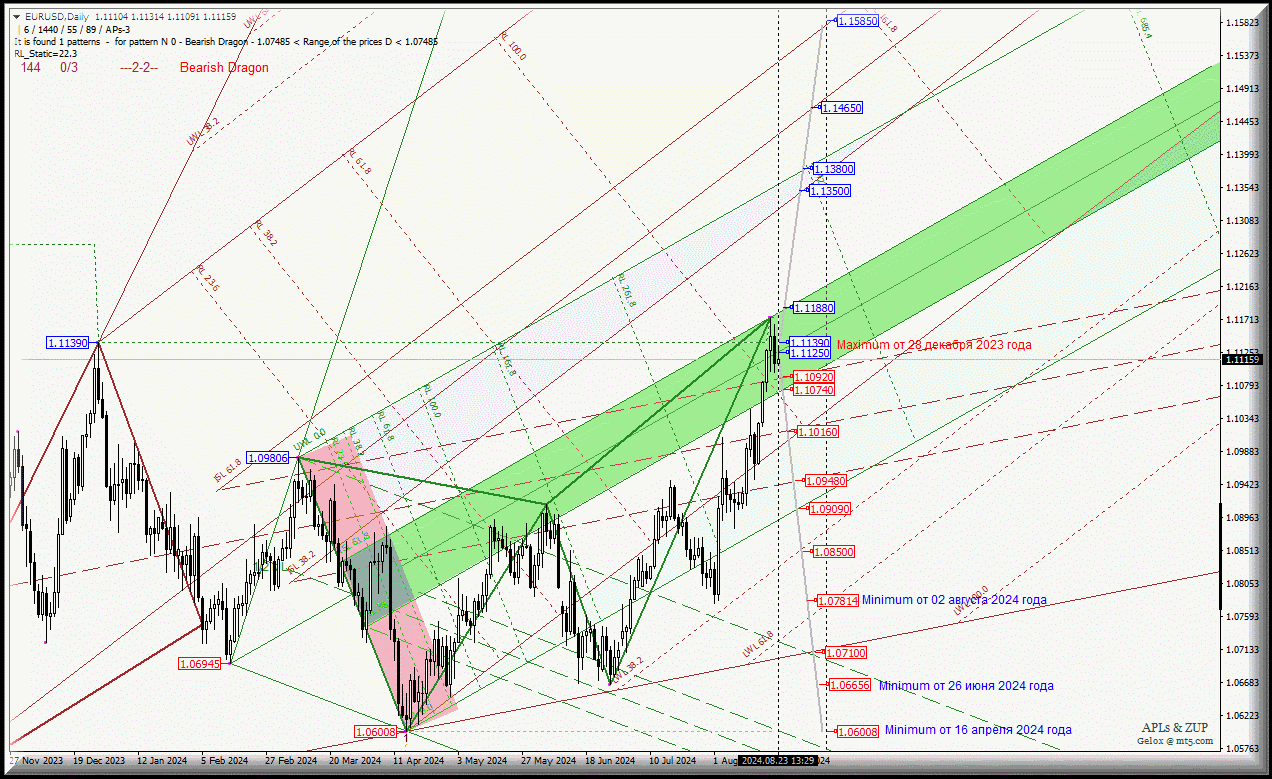Click 'Maximum от 28 декабря 2023 года' text
This screenshot has height=779, width=1272.
click(934, 345)
